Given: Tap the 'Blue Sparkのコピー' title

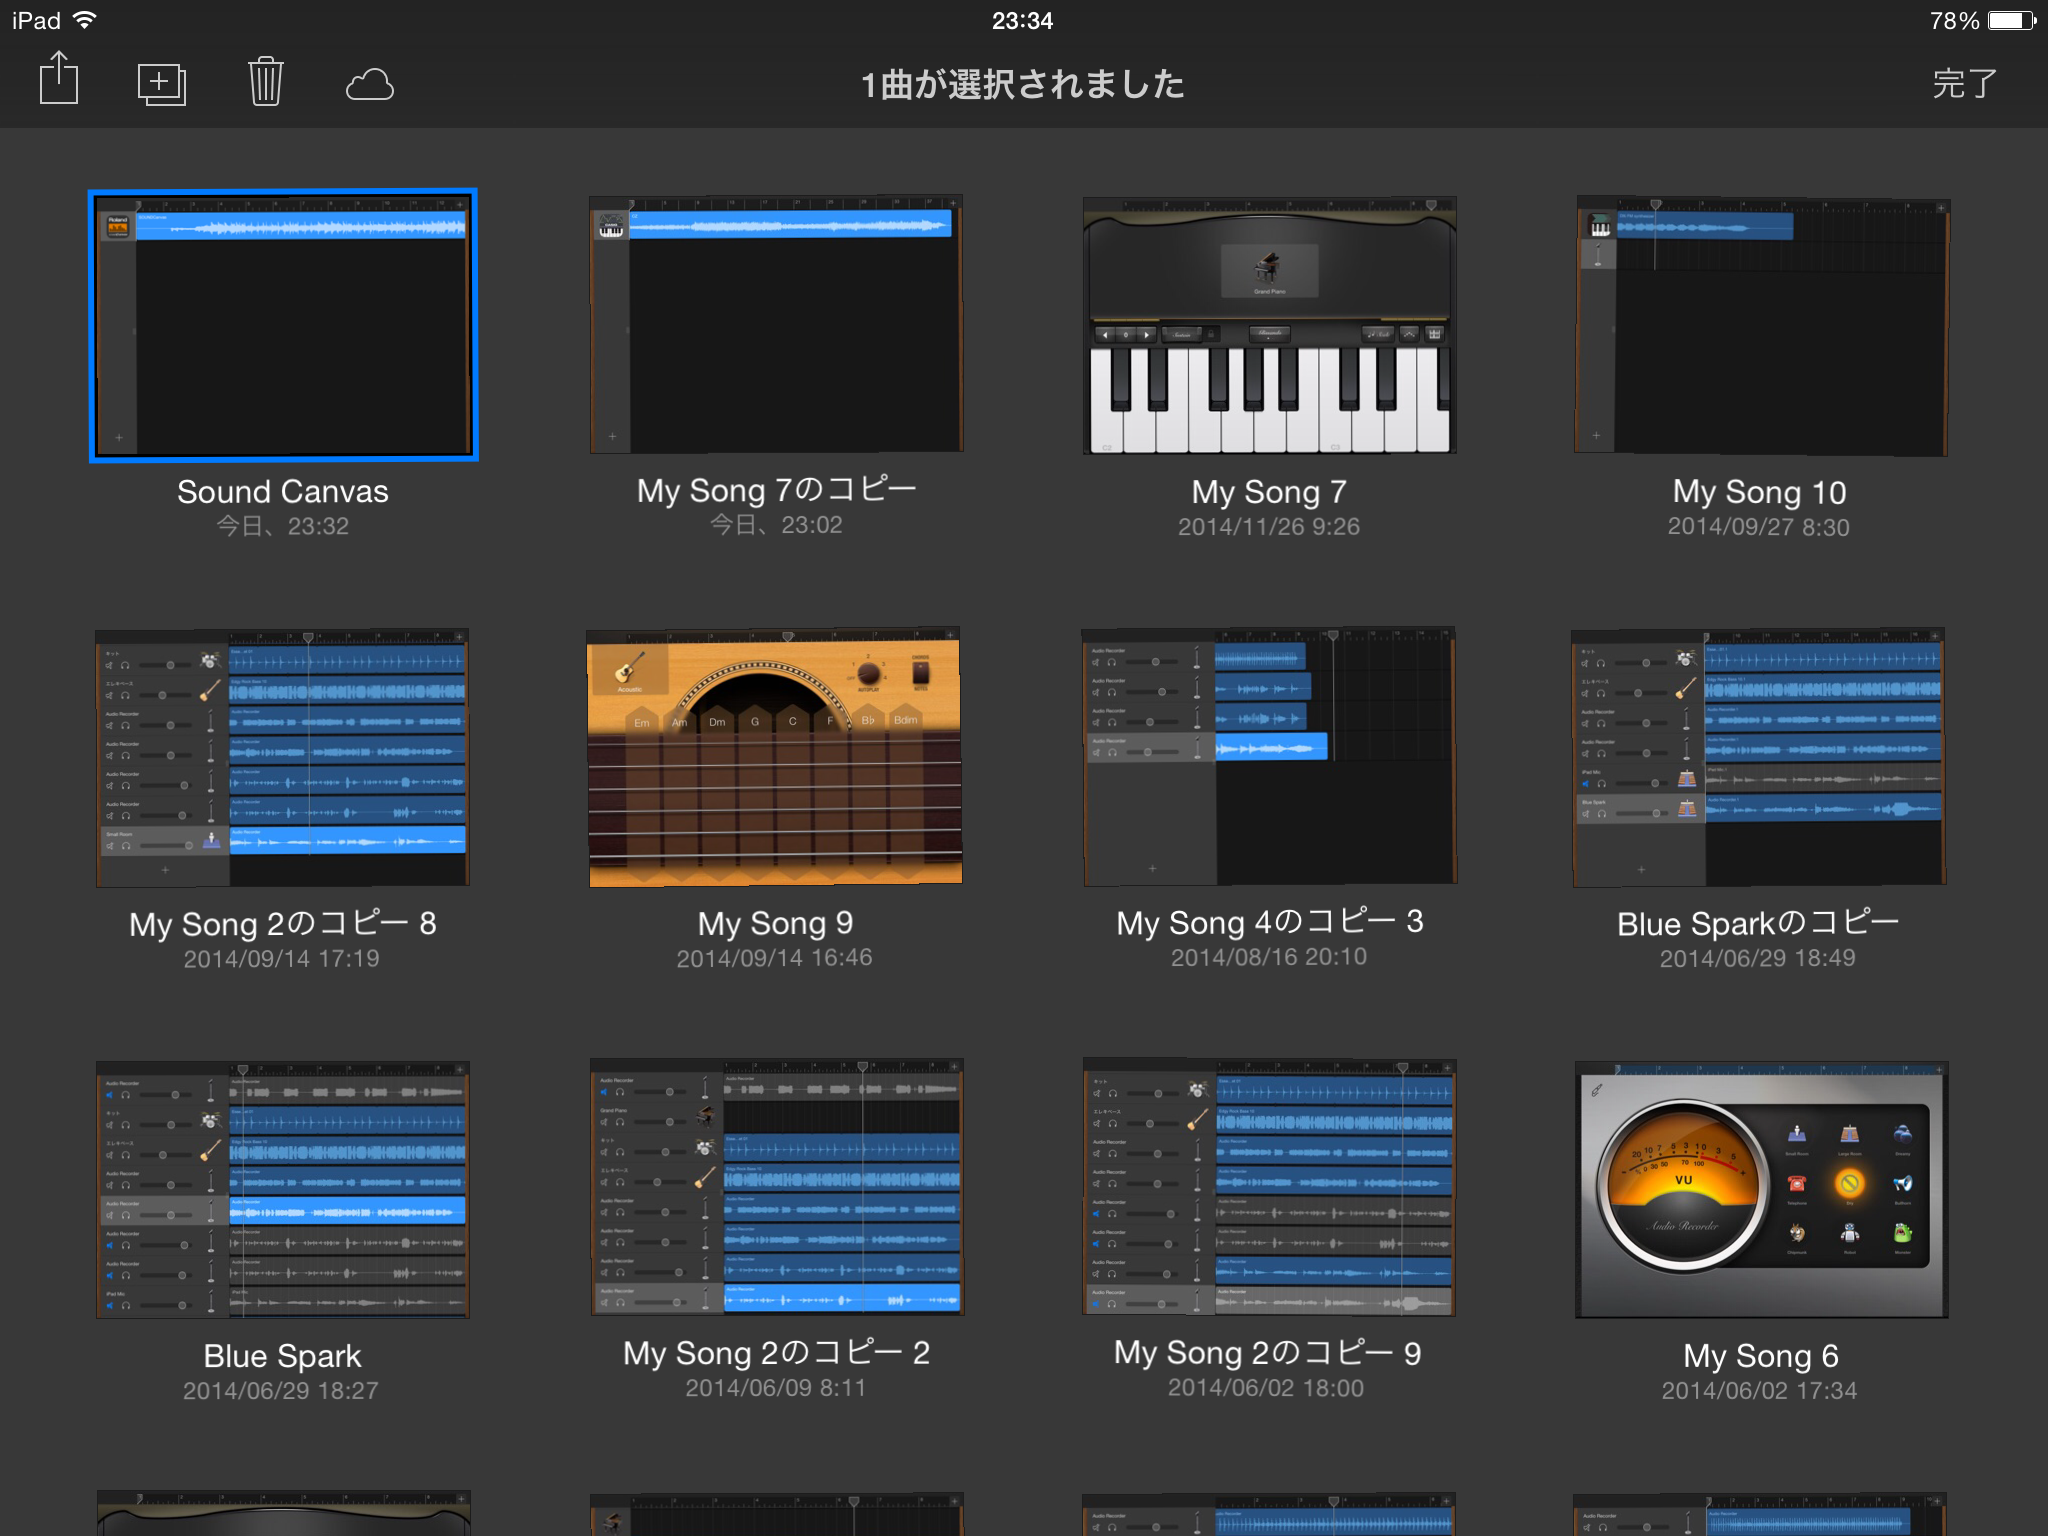Looking at the screenshot, I should point(1758,923).
